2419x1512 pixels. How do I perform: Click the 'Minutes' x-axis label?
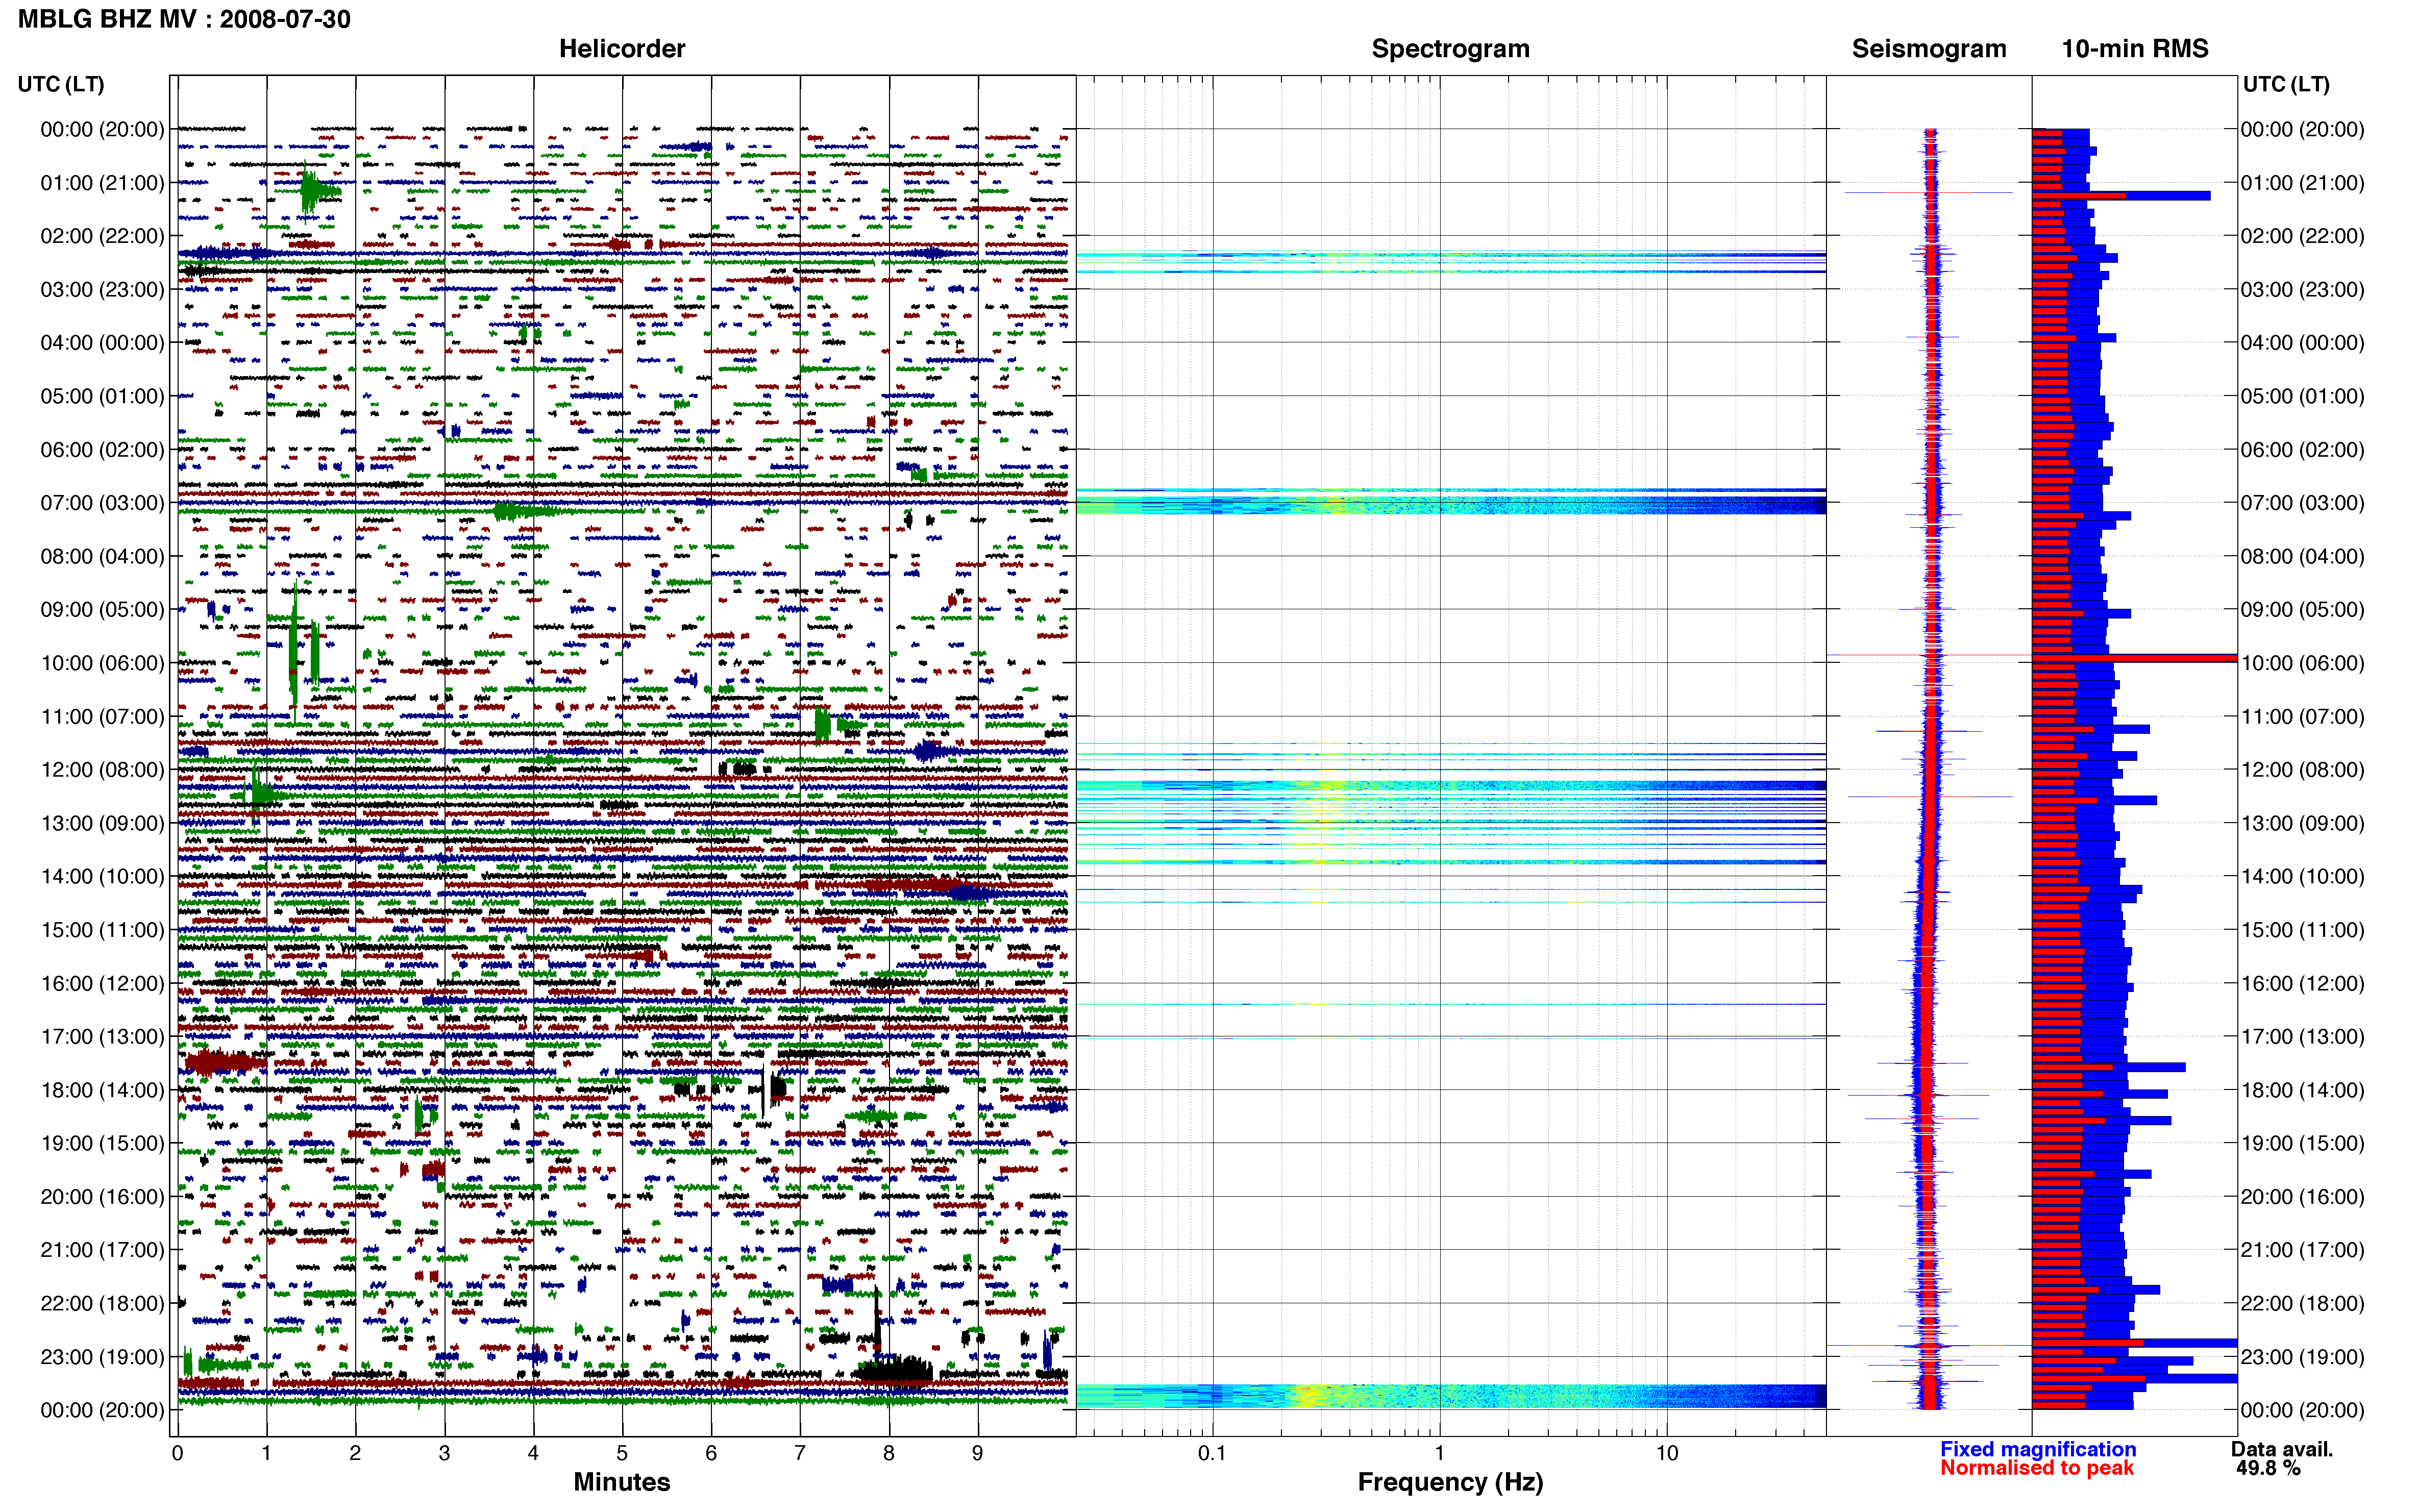(622, 1482)
